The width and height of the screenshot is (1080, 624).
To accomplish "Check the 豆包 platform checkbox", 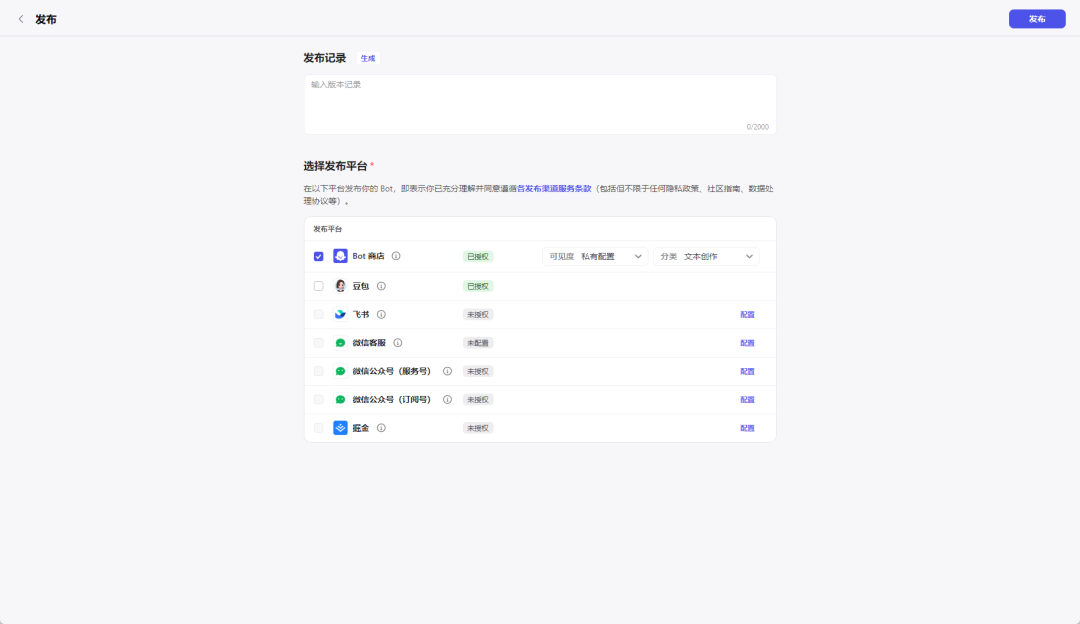I will click(x=318, y=286).
